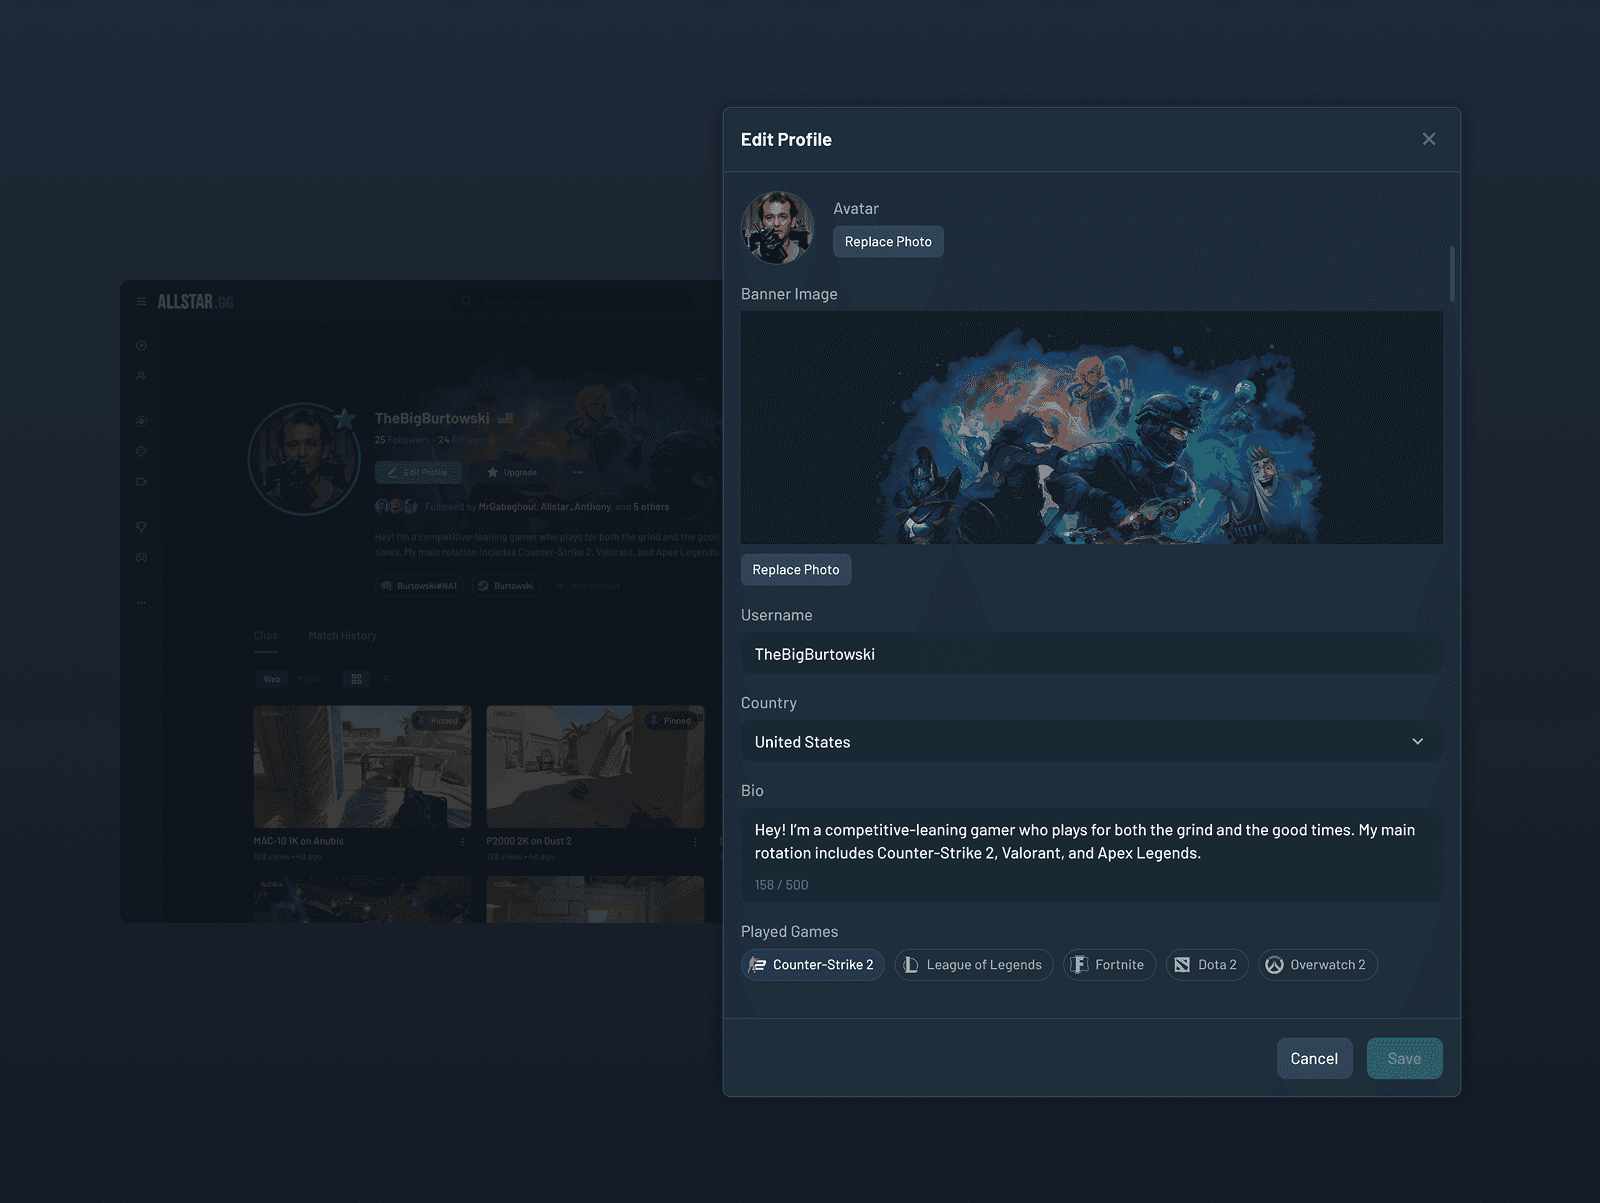The width and height of the screenshot is (1600, 1203).
Task: Click the camera target icon in sidebar
Action: click(141, 422)
